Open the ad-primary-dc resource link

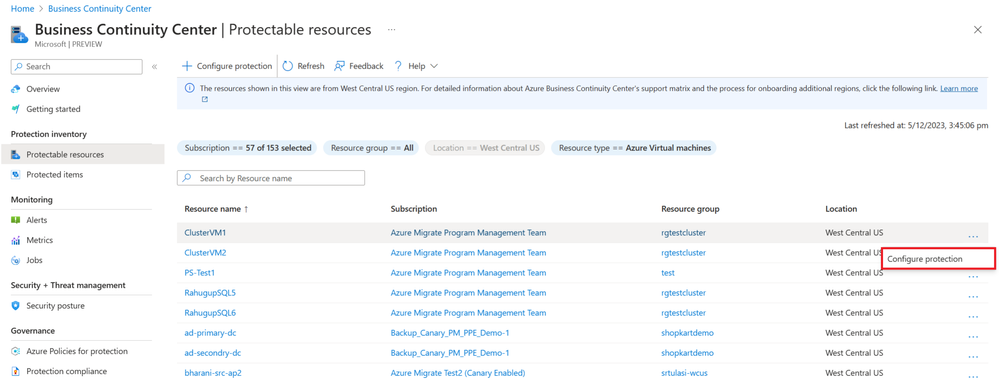[210, 333]
